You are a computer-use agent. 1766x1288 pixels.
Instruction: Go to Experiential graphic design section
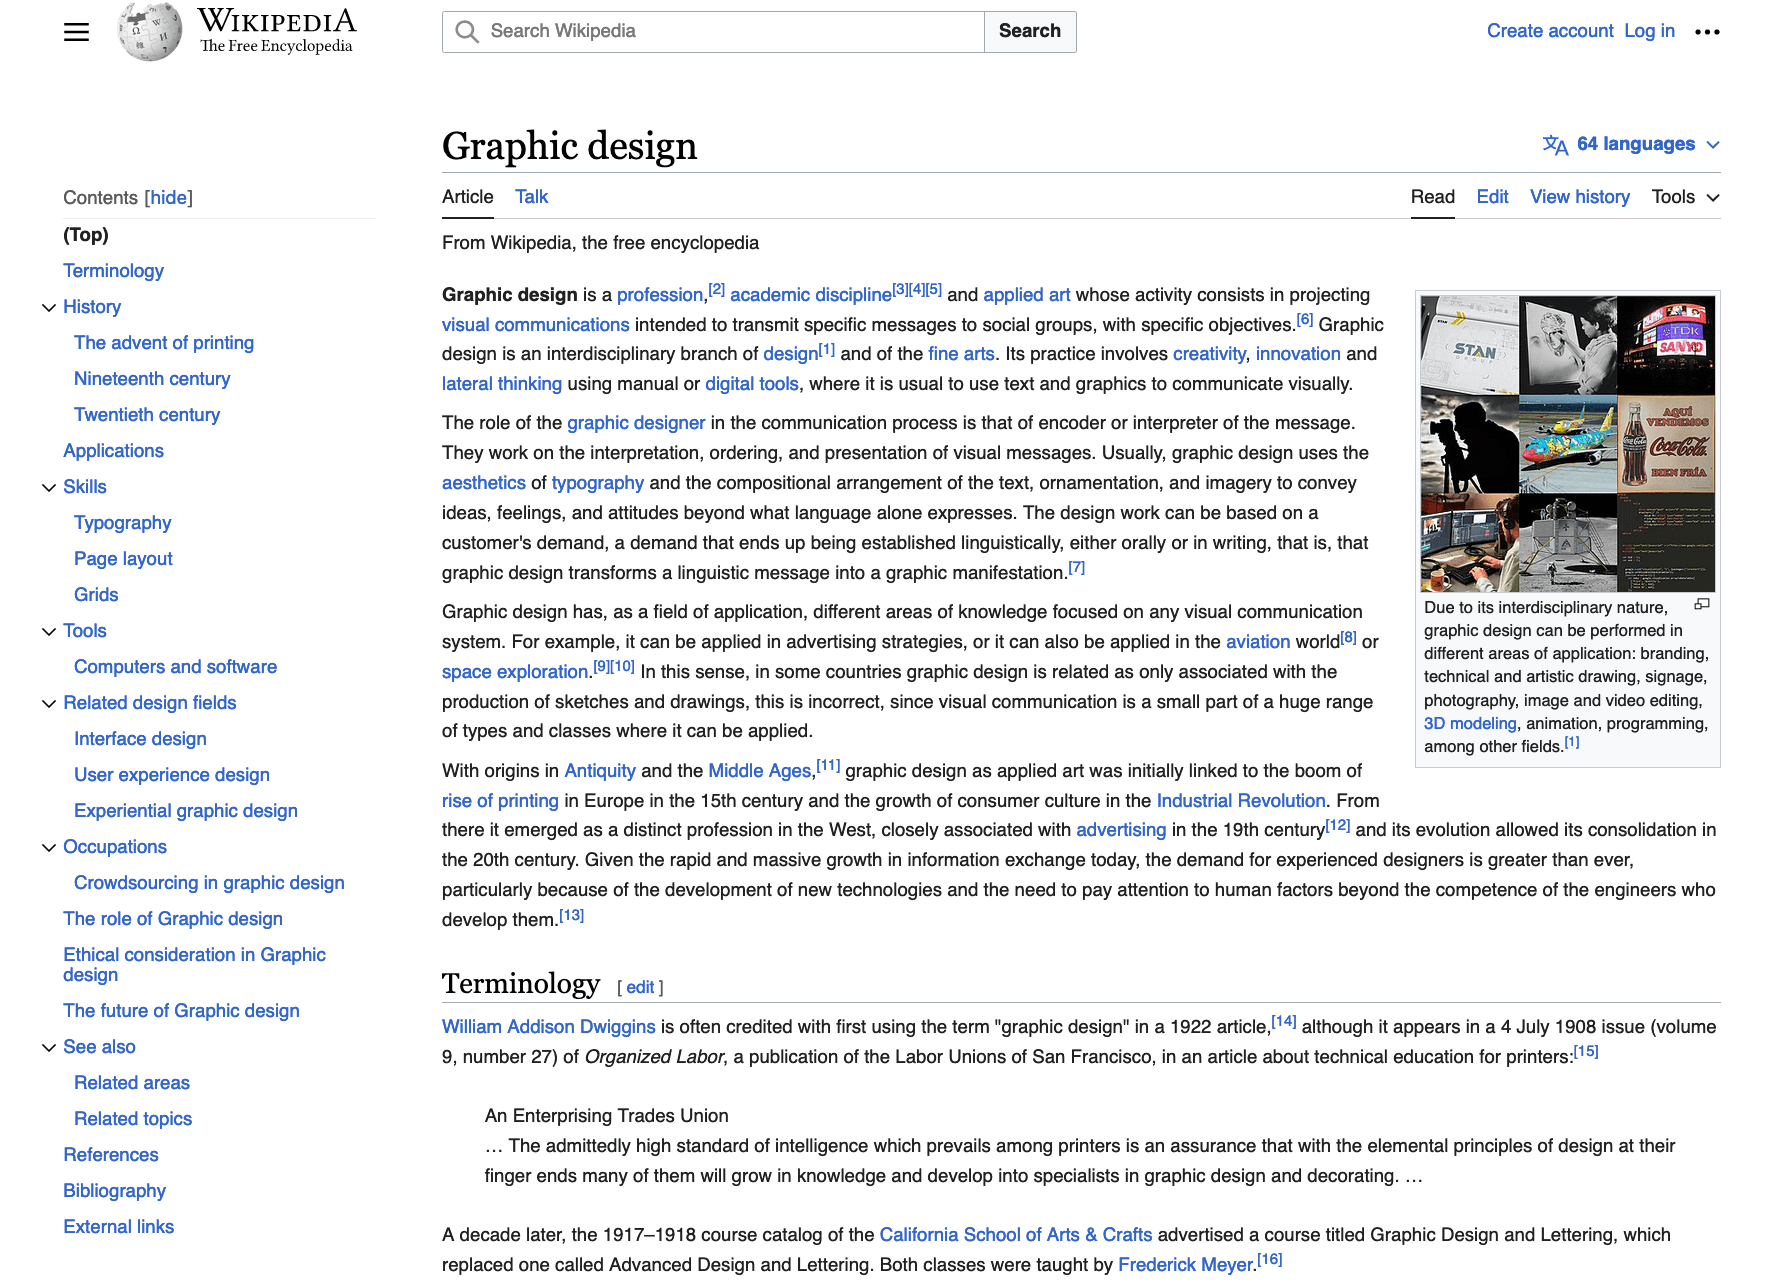tap(186, 811)
